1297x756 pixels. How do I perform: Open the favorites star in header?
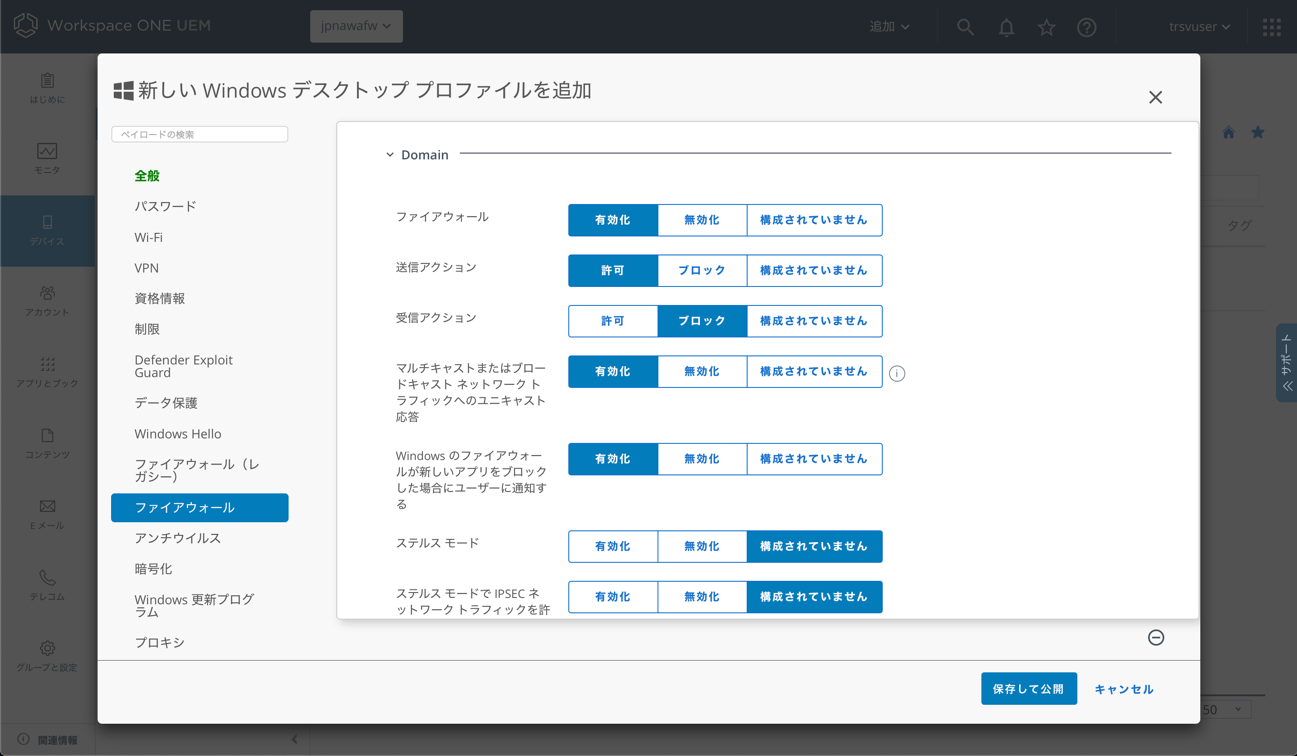(x=1046, y=27)
